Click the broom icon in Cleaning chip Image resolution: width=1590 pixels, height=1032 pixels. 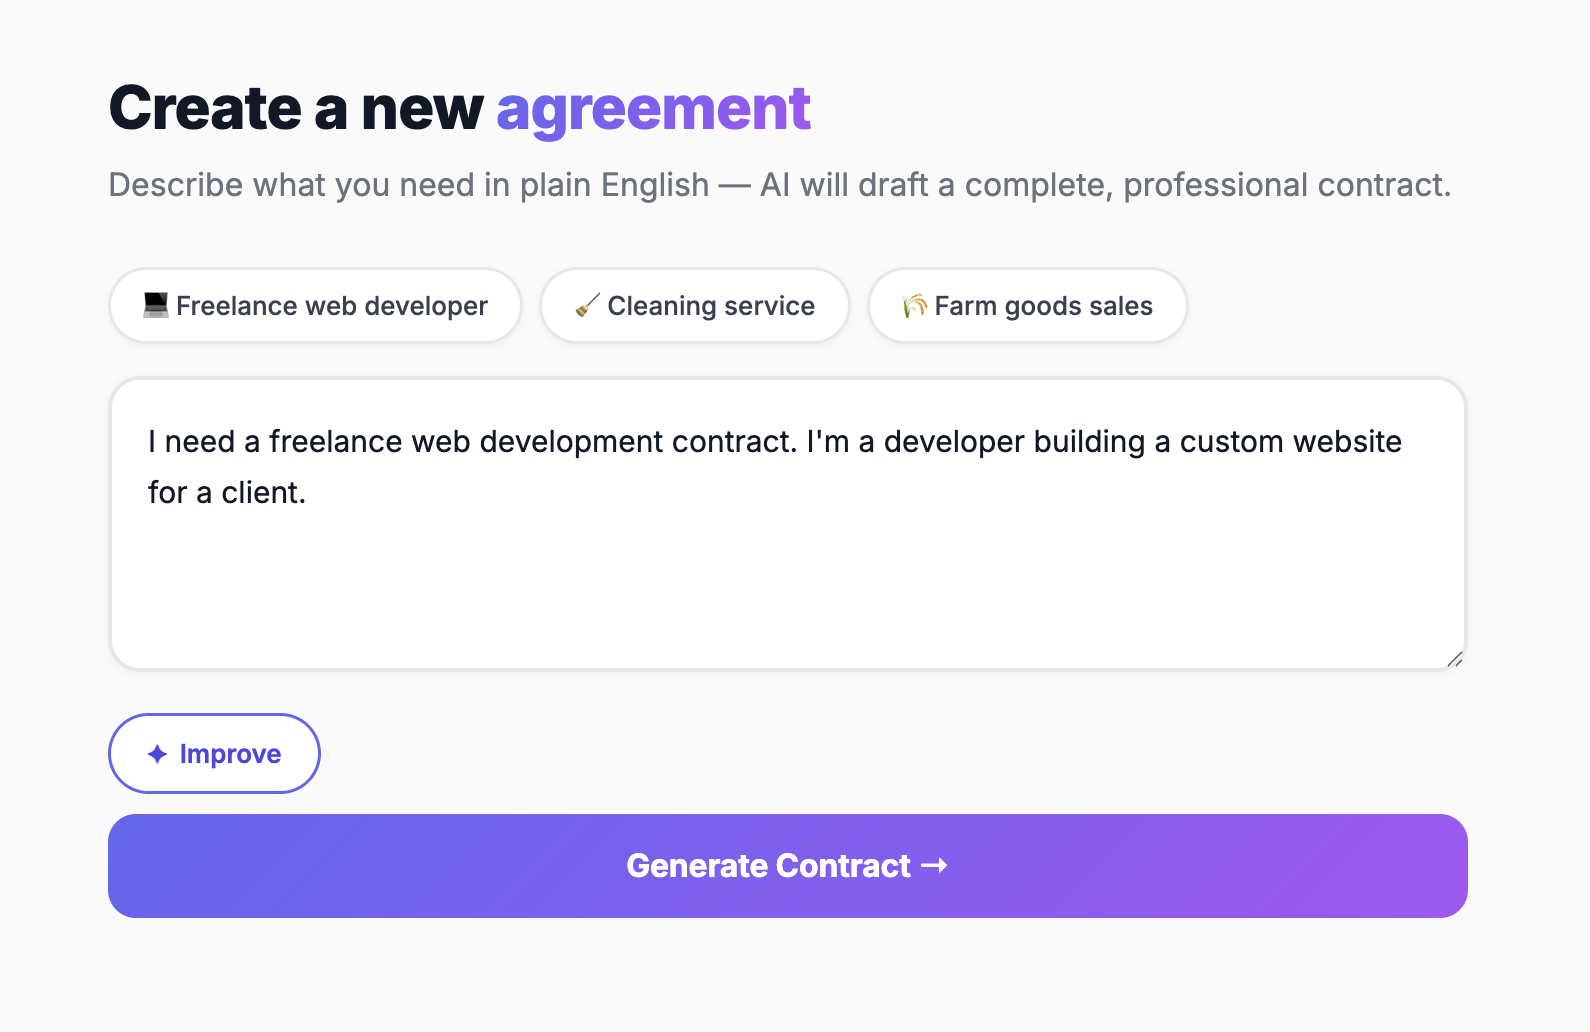pos(588,305)
